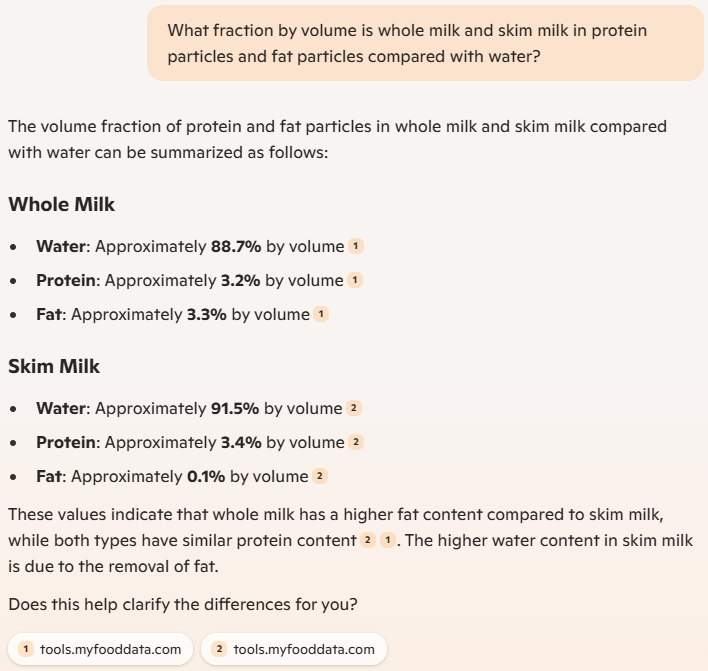The width and height of the screenshot is (708, 671).
Task: Click citation 1 in the summary paragraph
Action: 386,541
